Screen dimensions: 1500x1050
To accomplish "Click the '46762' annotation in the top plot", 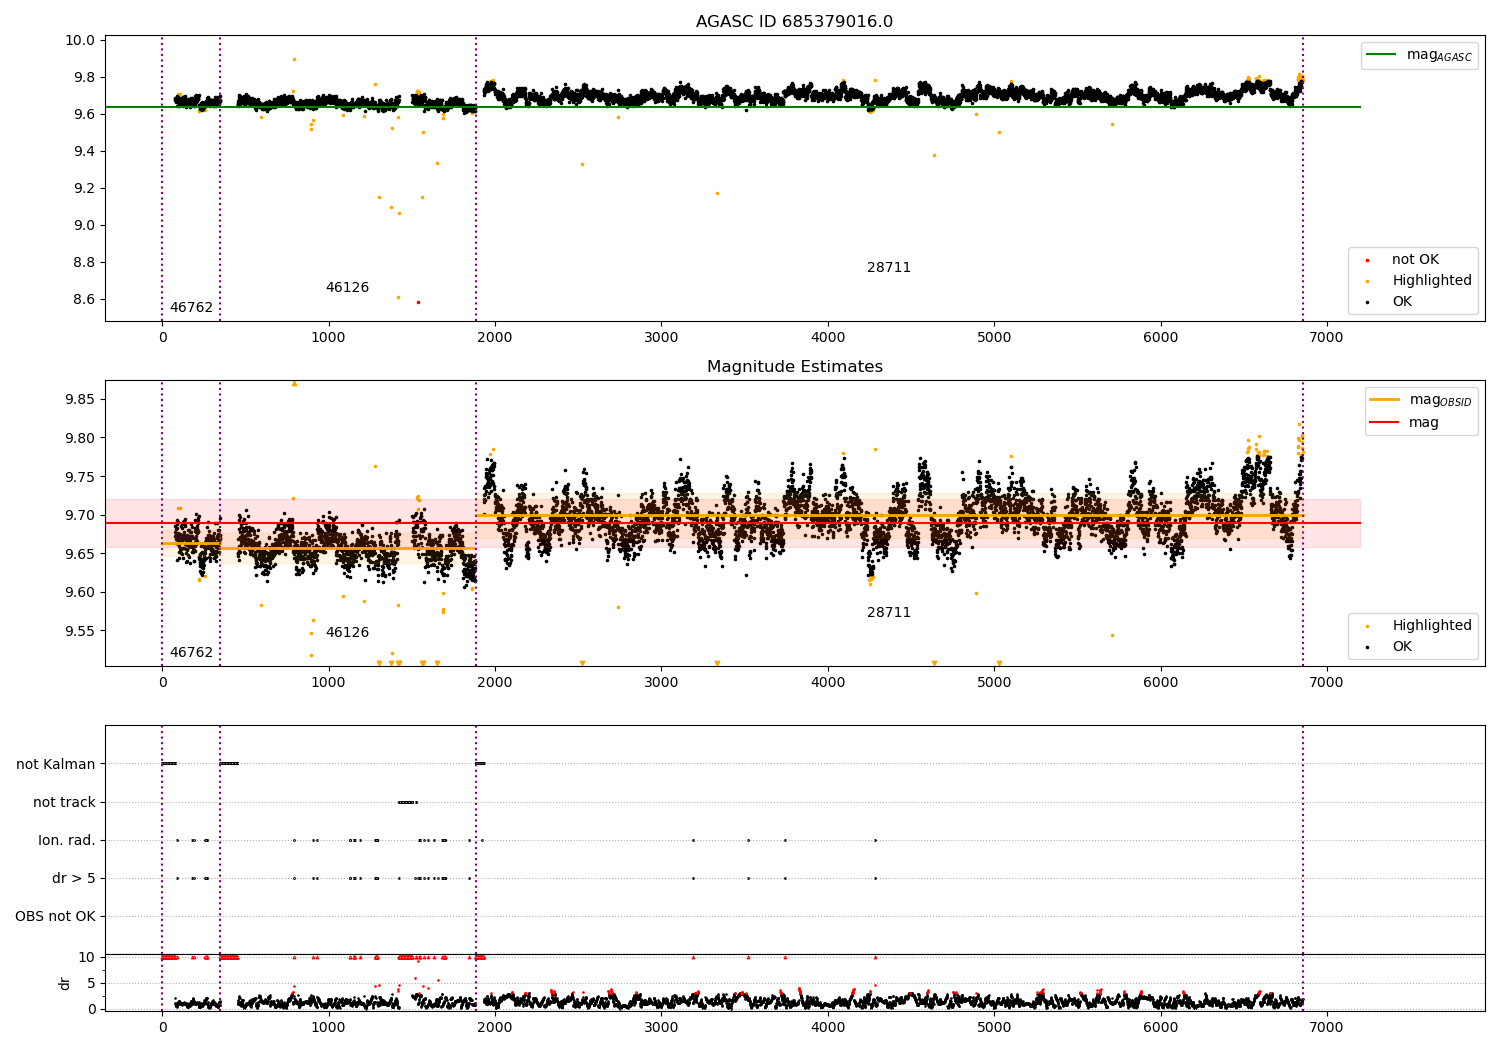I will point(191,308).
